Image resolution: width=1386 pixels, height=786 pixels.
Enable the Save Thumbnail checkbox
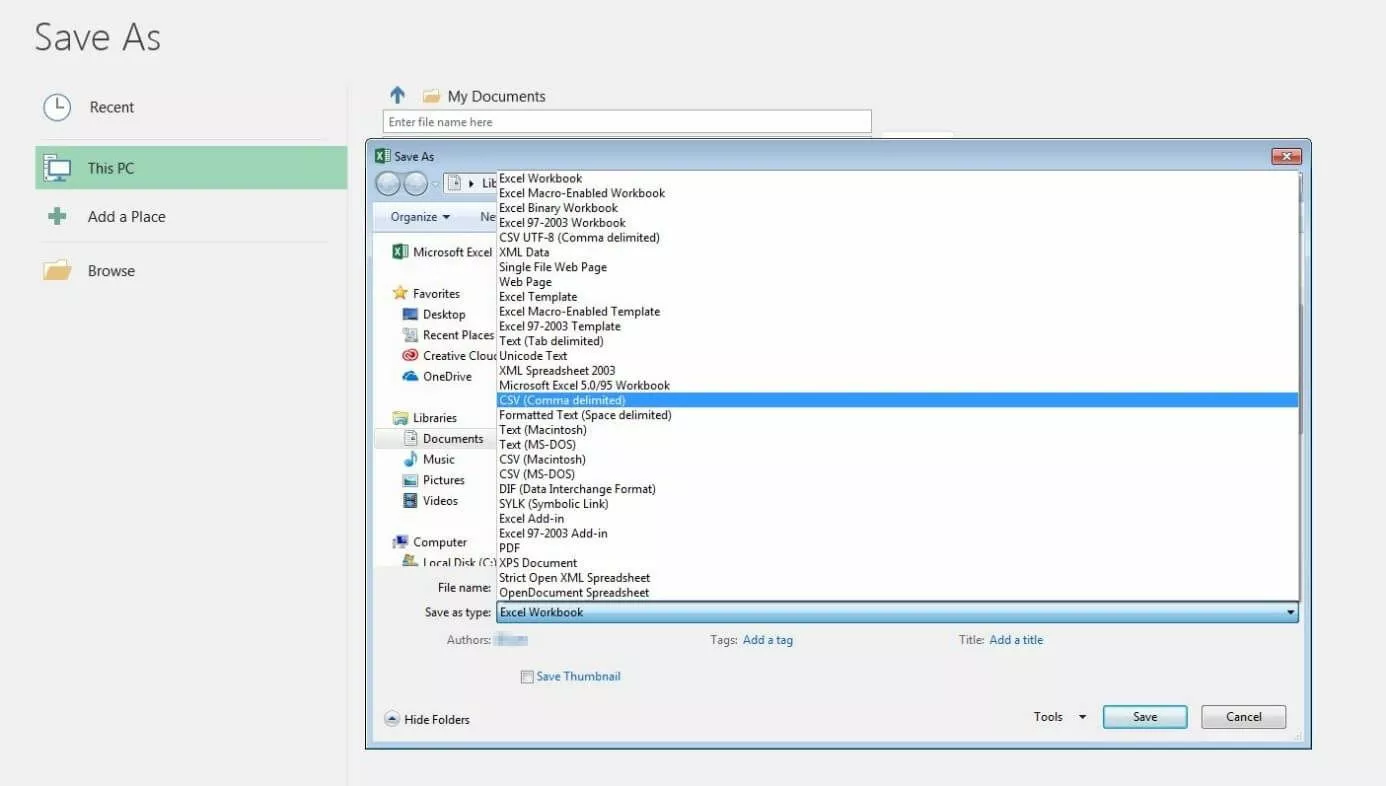pos(527,676)
